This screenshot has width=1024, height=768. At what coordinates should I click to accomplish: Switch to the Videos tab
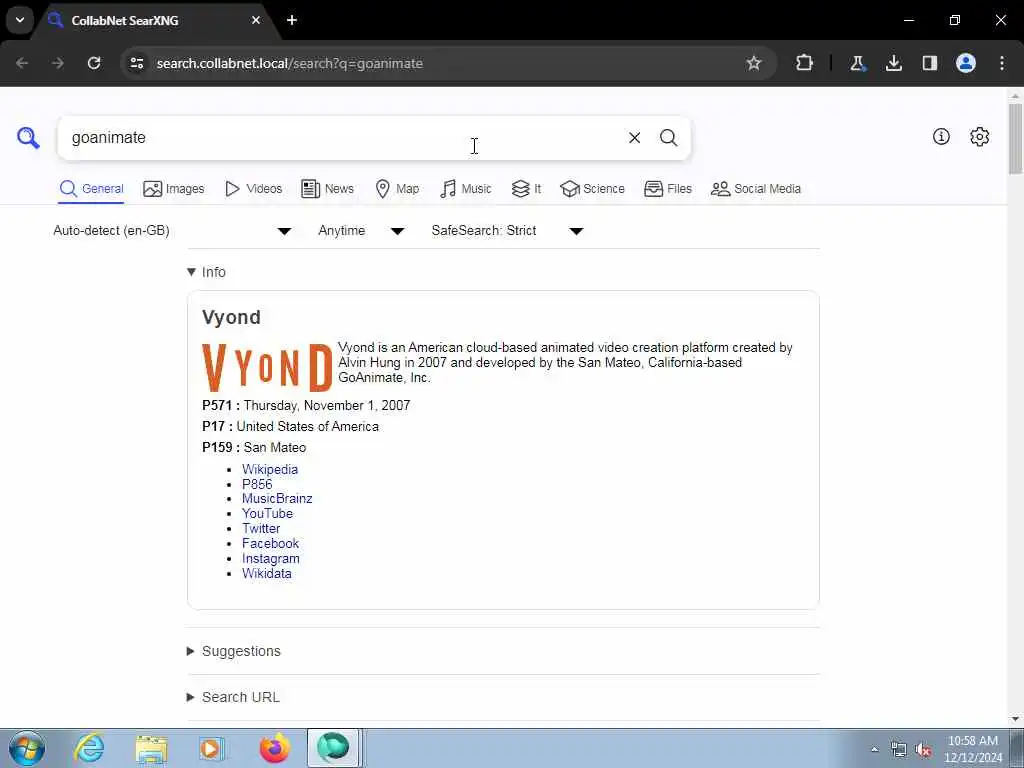[x=253, y=189]
